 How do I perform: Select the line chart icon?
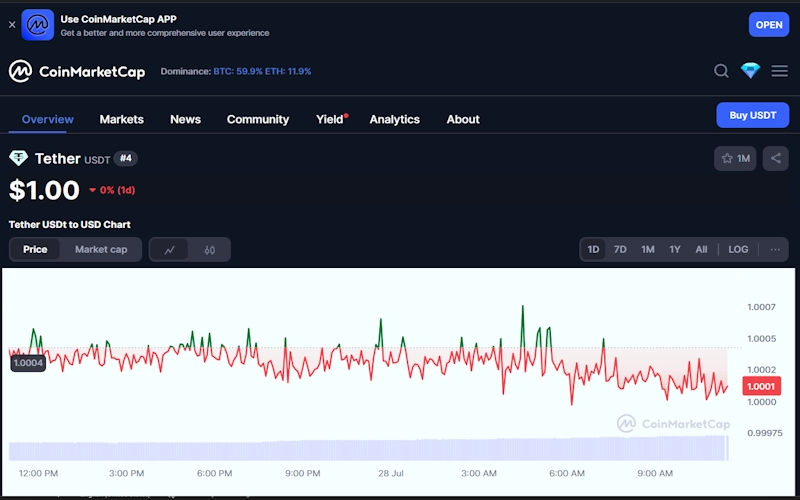(169, 250)
